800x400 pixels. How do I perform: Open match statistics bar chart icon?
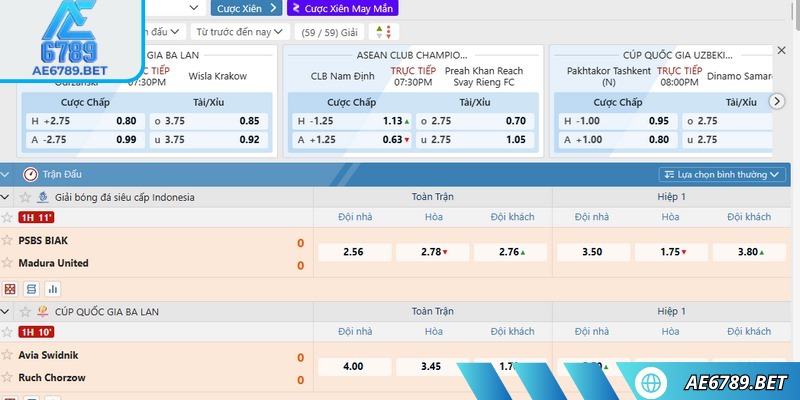click(52, 289)
